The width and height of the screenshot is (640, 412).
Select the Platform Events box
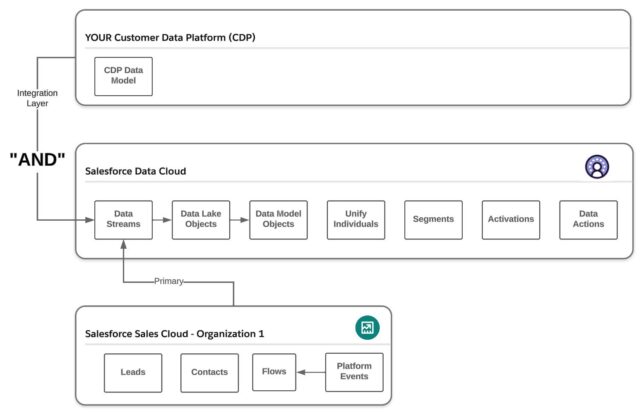(x=354, y=372)
